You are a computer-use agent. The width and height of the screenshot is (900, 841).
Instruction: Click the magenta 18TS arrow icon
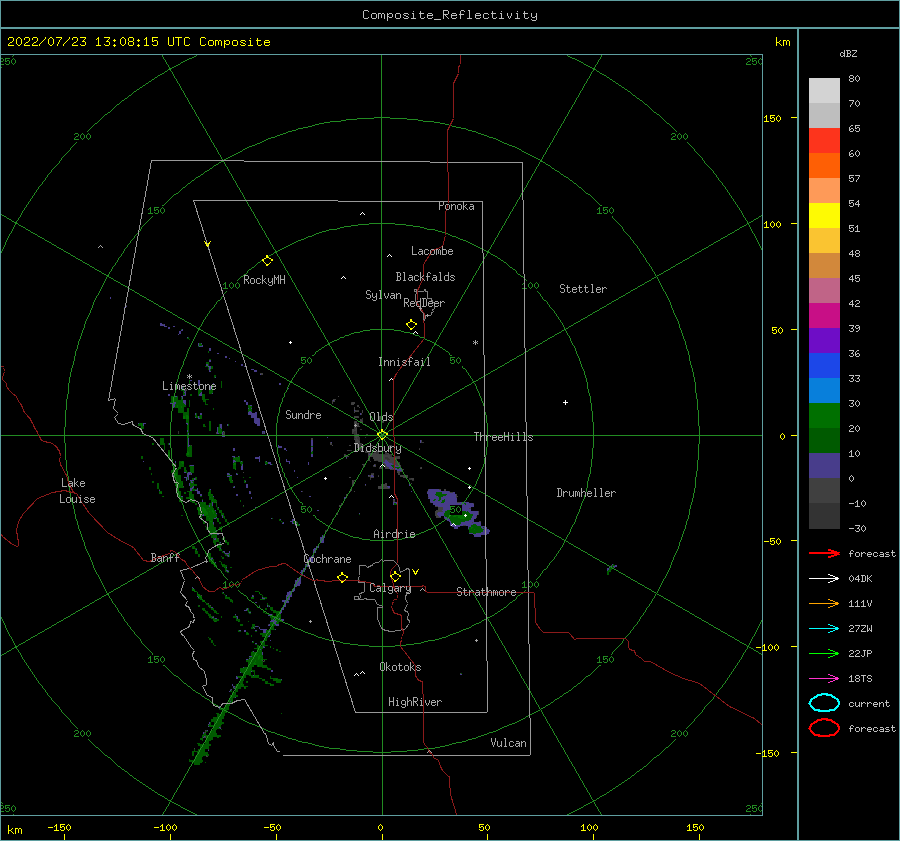pyautogui.click(x=824, y=679)
